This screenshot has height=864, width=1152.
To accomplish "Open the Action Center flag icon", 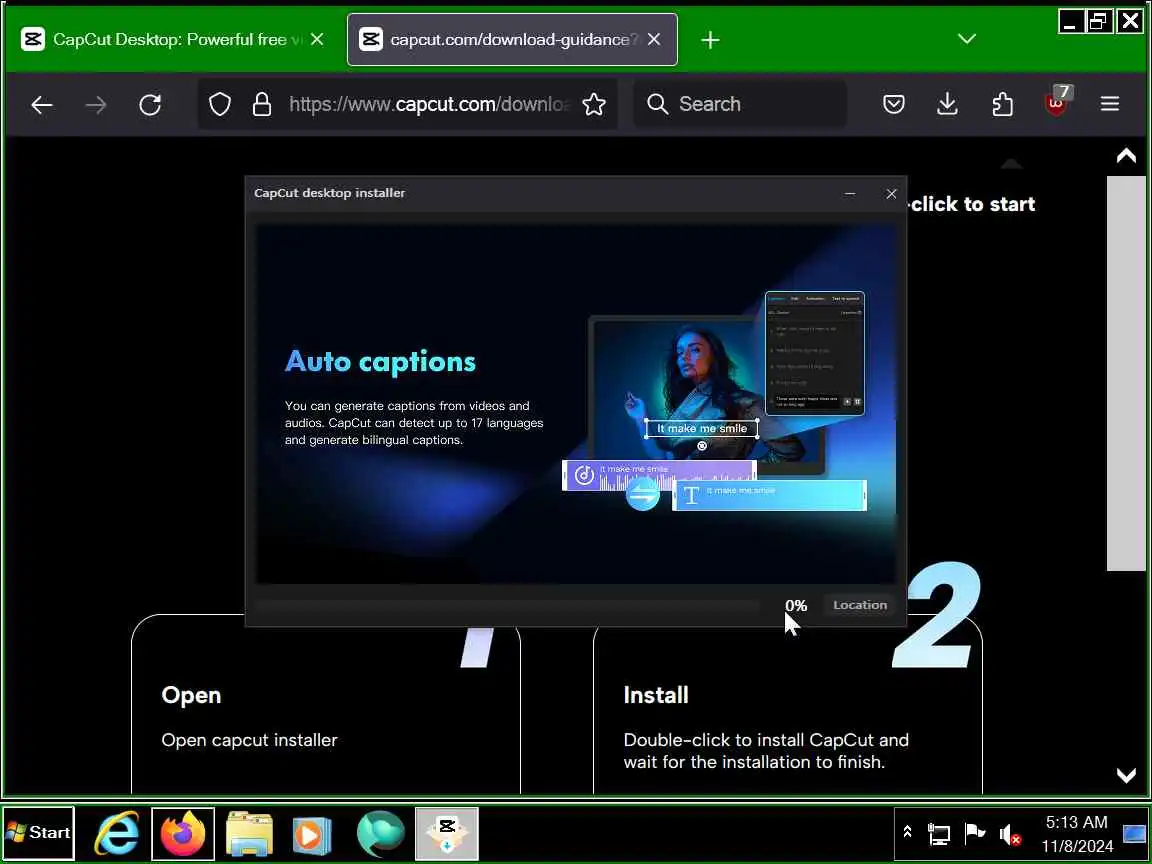I will coord(974,833).
